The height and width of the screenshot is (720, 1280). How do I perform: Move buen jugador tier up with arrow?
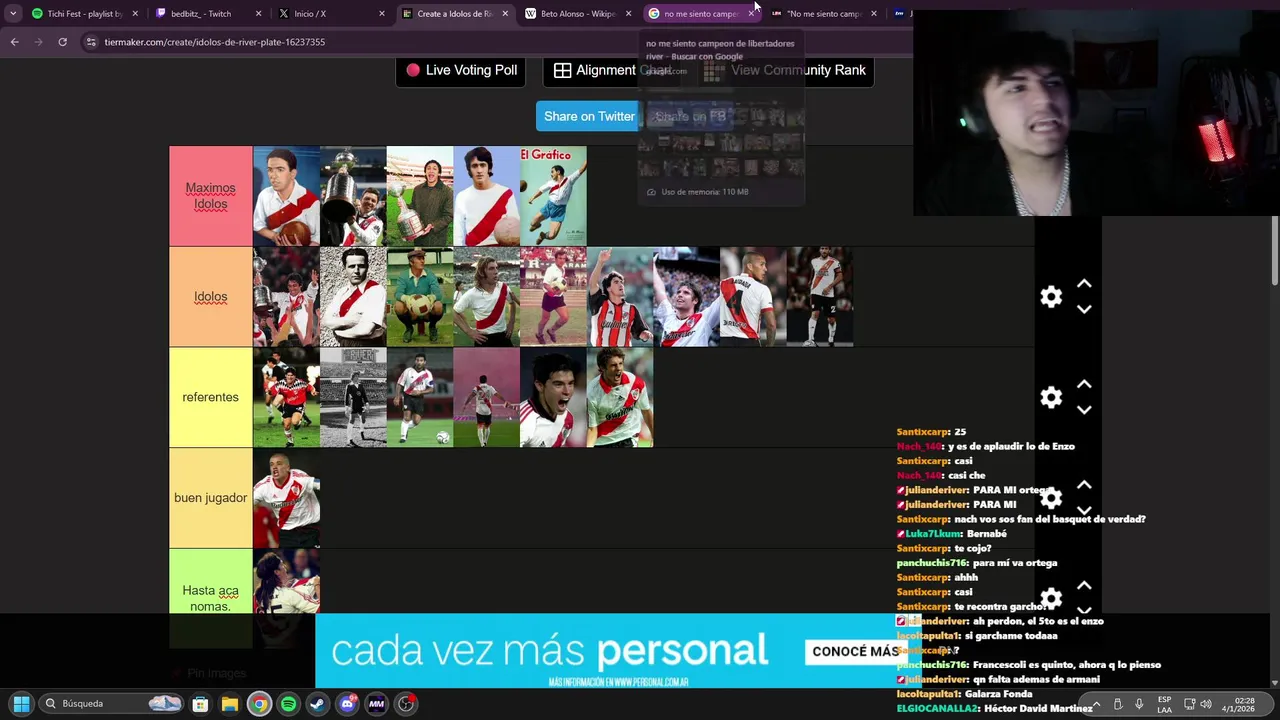[1084, 485]
